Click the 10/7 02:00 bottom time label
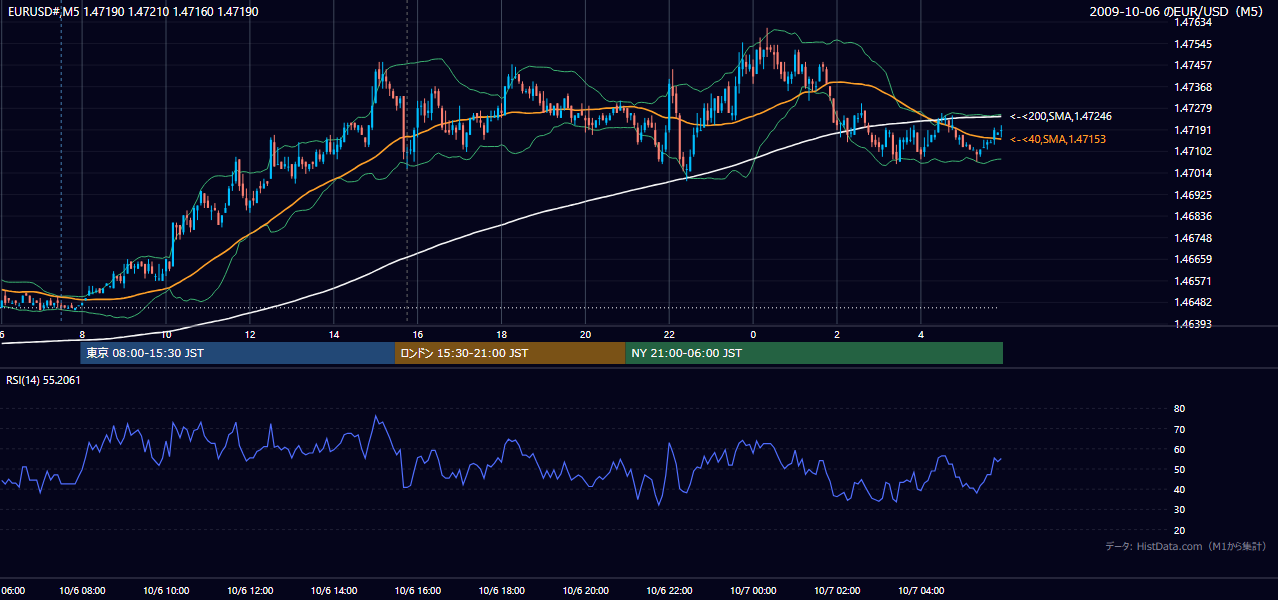The image size is (1278, 600). [x=837, y=591]
